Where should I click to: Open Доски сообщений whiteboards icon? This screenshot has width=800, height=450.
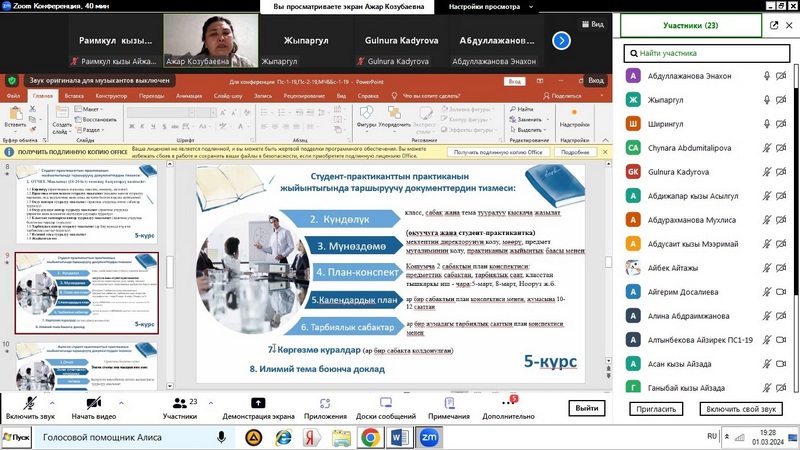coord(385,403)
